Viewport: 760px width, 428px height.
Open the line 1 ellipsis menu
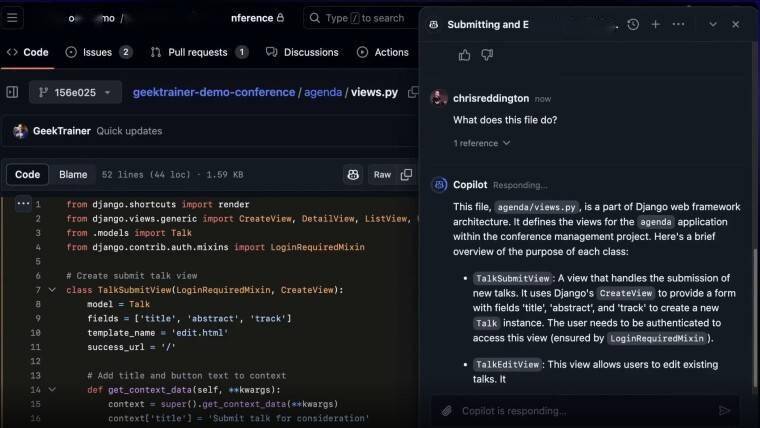(23, 204)
